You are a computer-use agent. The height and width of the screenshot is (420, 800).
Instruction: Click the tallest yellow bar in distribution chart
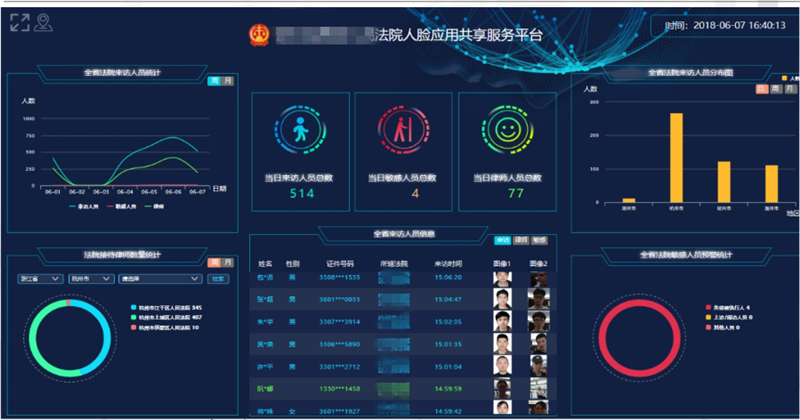click(676, 157)
